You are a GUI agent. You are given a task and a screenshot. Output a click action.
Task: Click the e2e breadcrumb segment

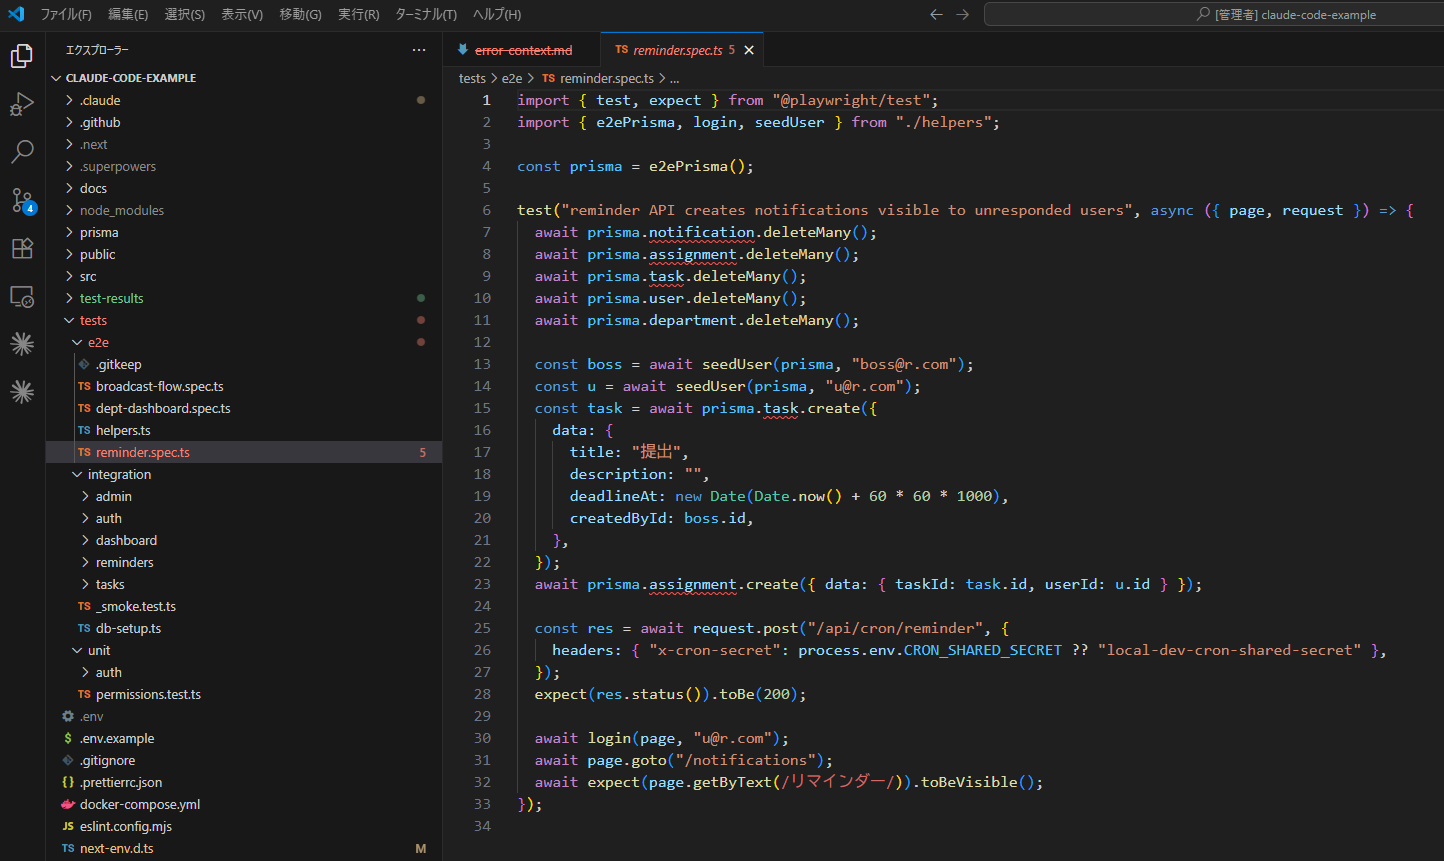tap(512, 78)
